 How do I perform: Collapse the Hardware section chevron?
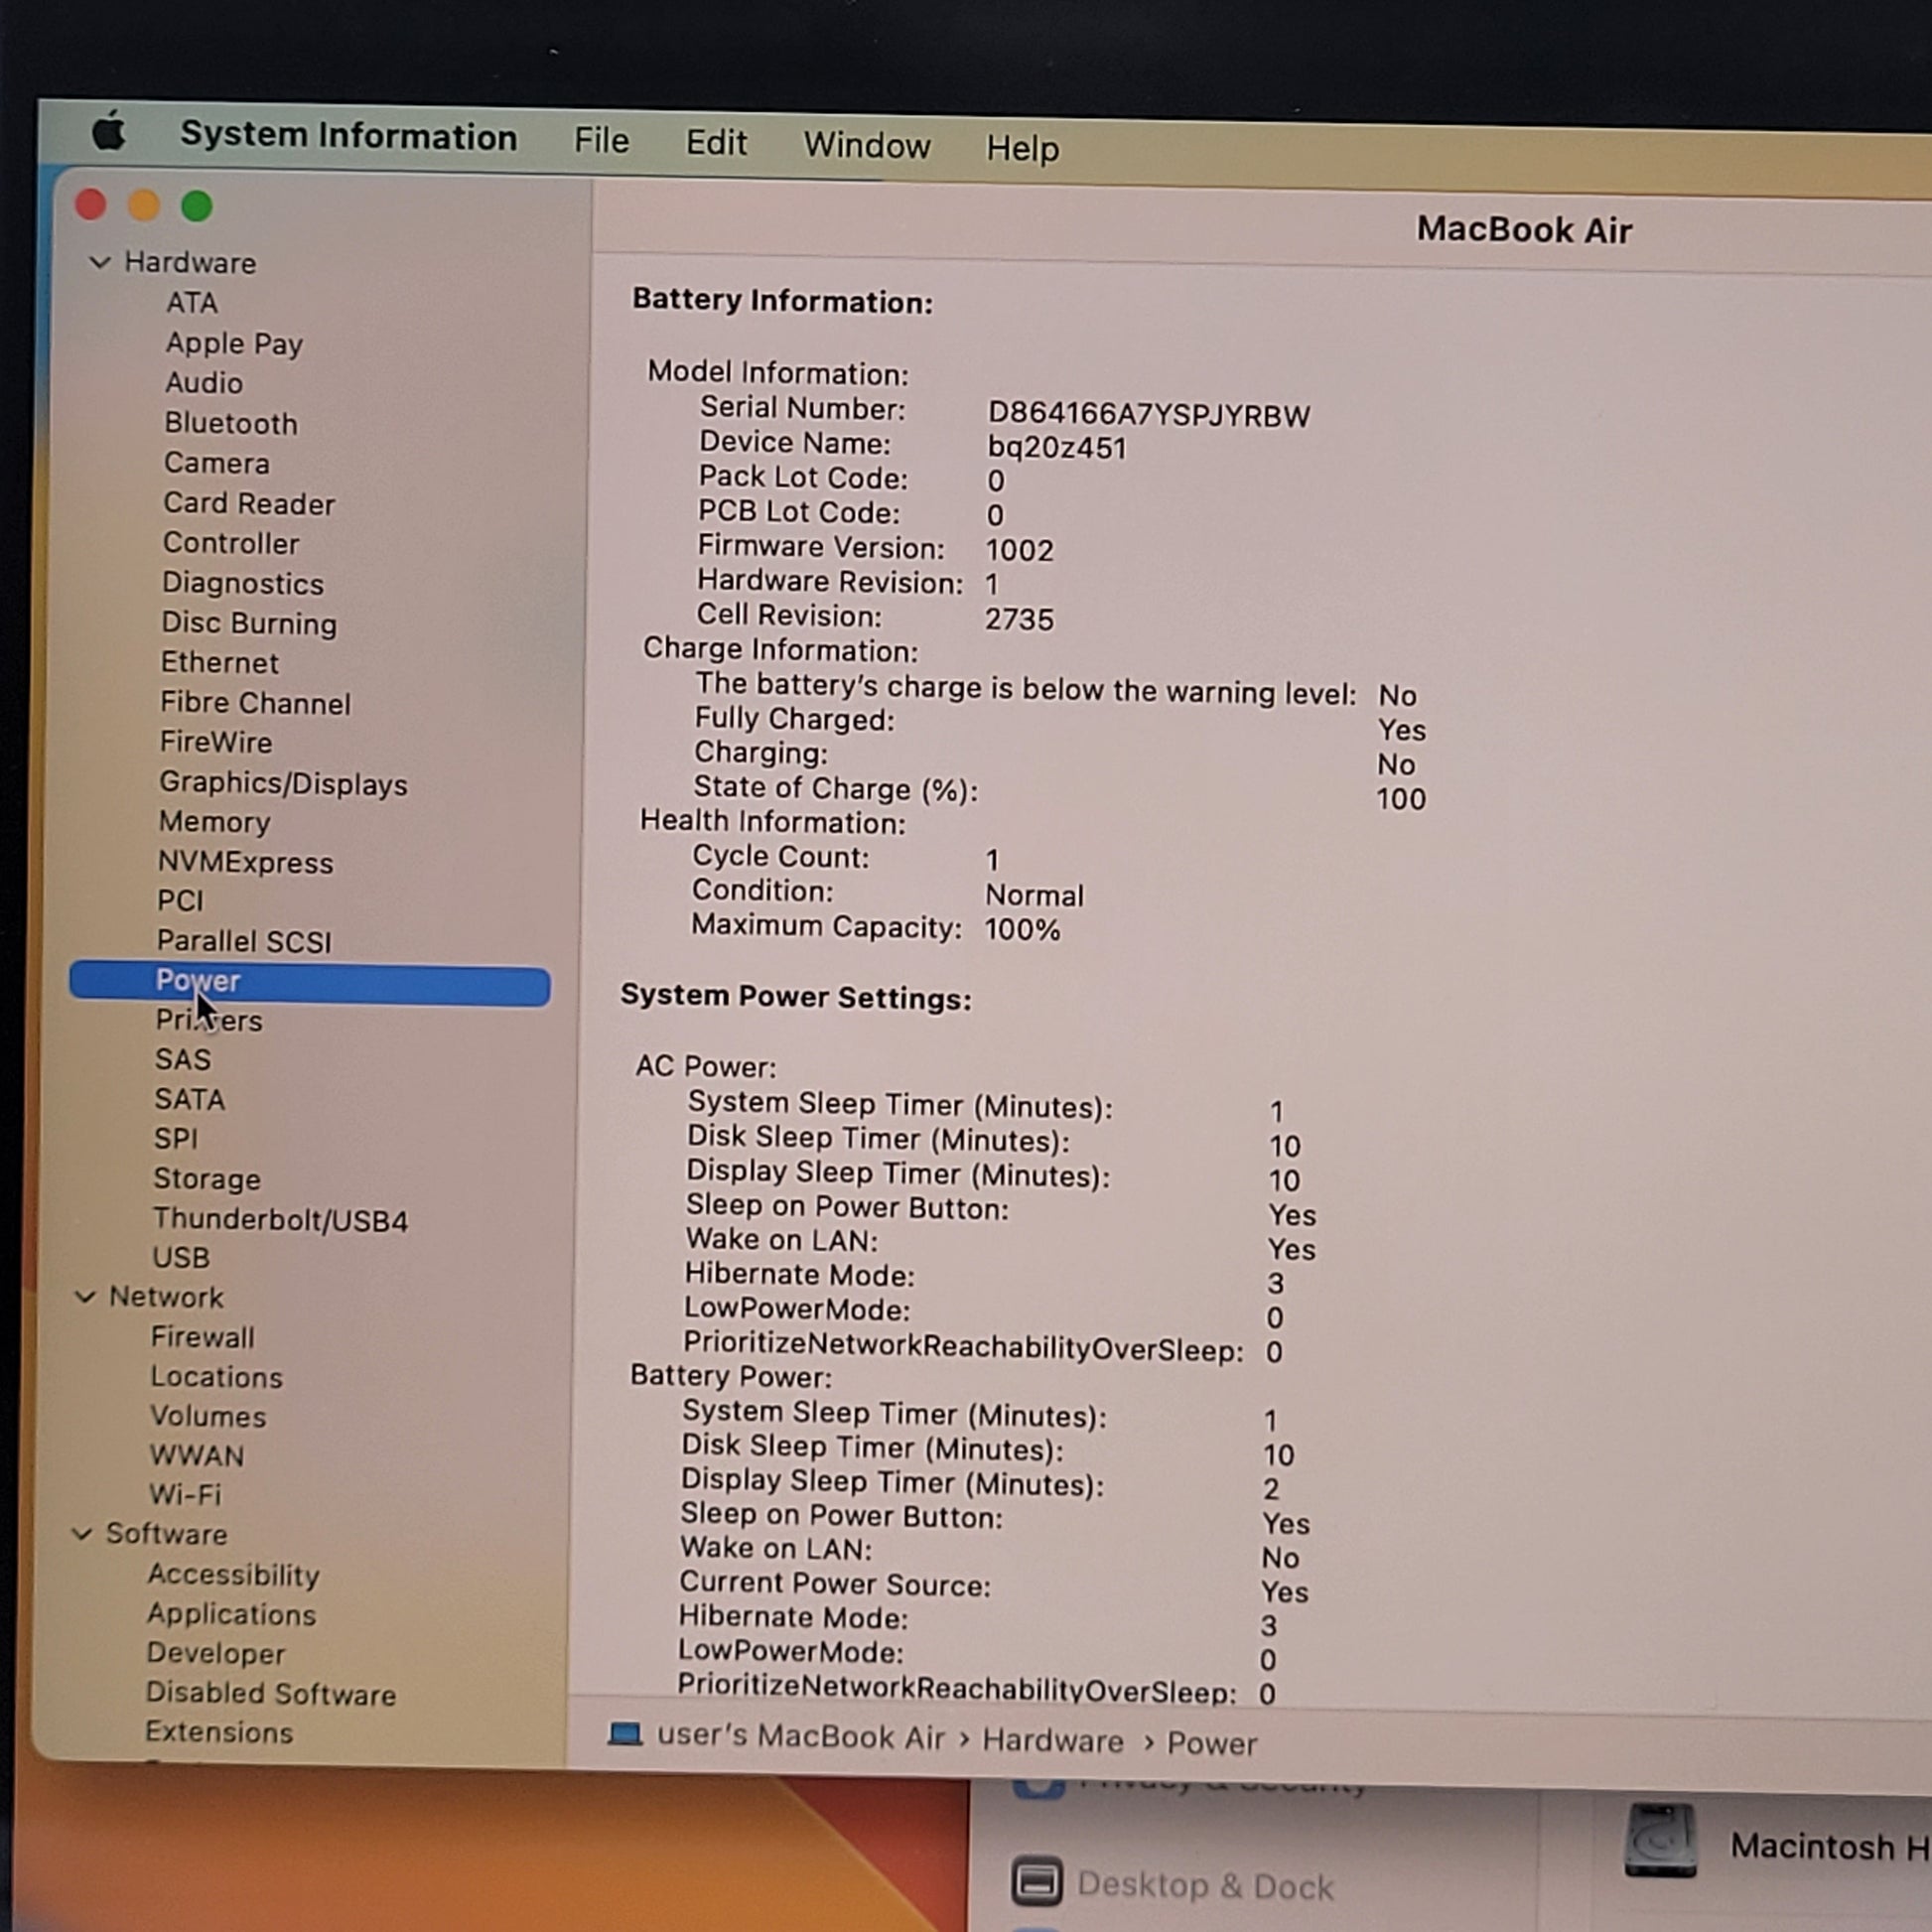(x=100, y=262)
